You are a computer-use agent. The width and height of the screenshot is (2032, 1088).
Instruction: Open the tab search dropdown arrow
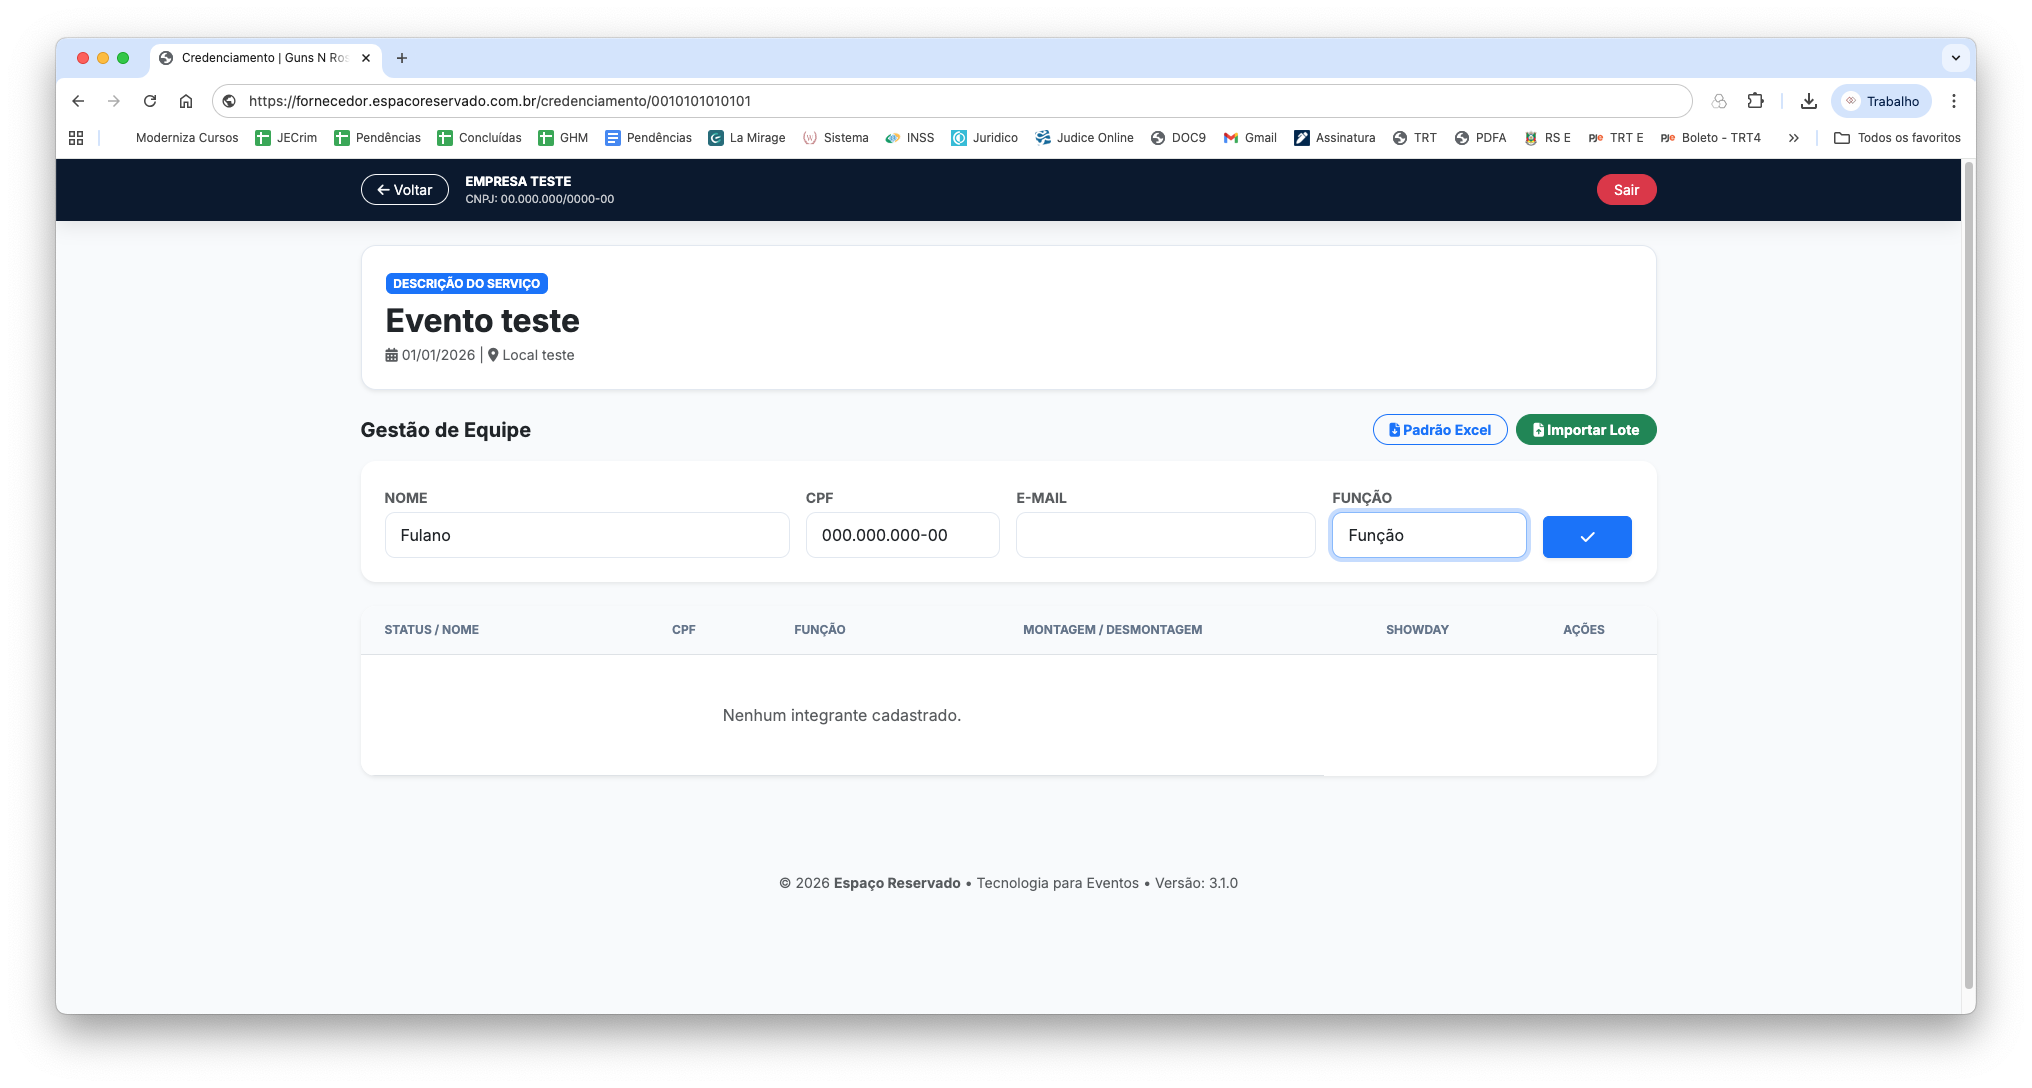tap(1955, 58)
